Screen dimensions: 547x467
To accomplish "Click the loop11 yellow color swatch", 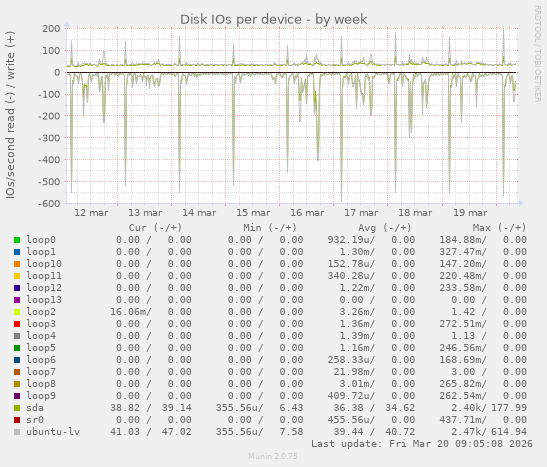I will click(x=17, y=276).
